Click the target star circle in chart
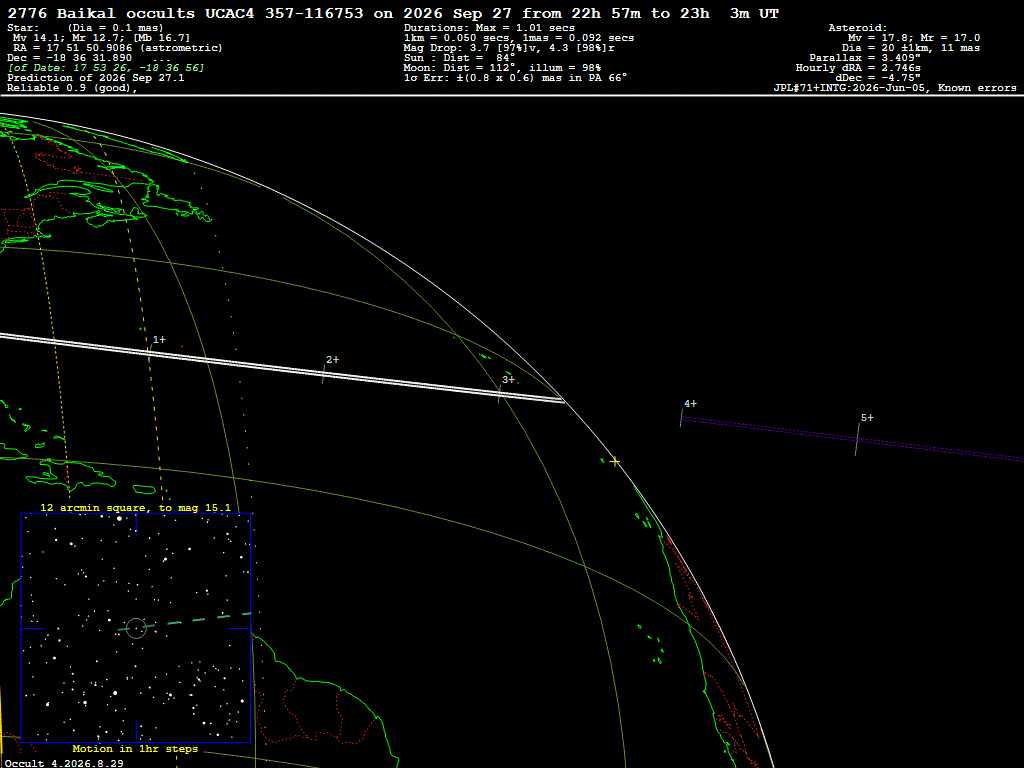 pos(136,628)
